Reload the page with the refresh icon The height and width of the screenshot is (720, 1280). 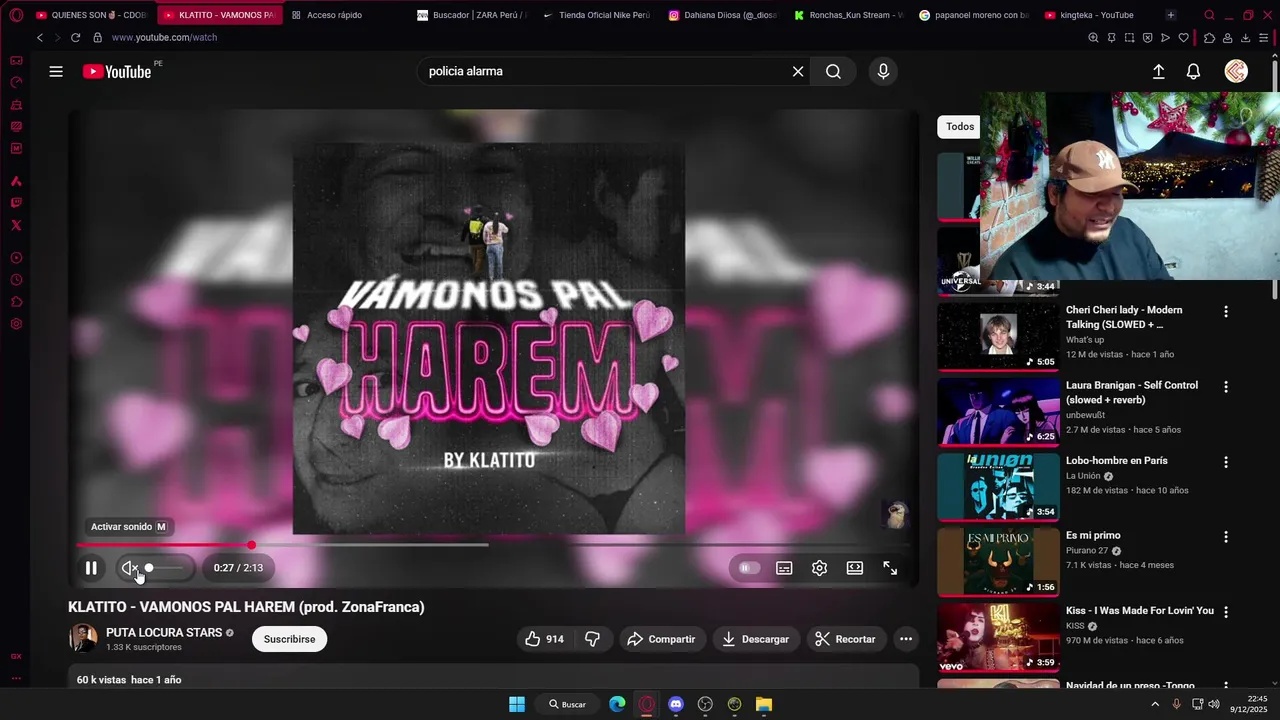point(75,37)
